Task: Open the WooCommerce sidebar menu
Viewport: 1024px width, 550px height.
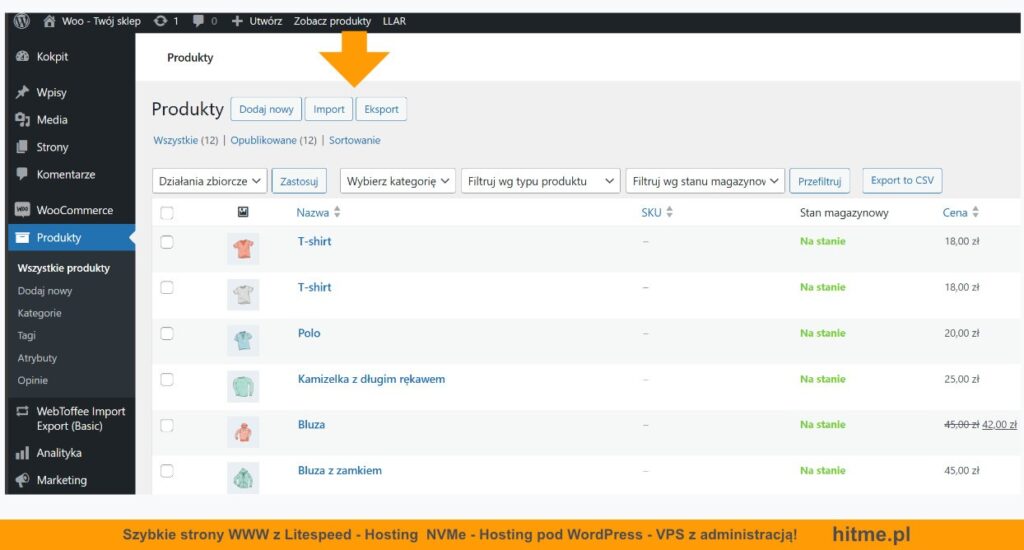Action: (74, 210)
